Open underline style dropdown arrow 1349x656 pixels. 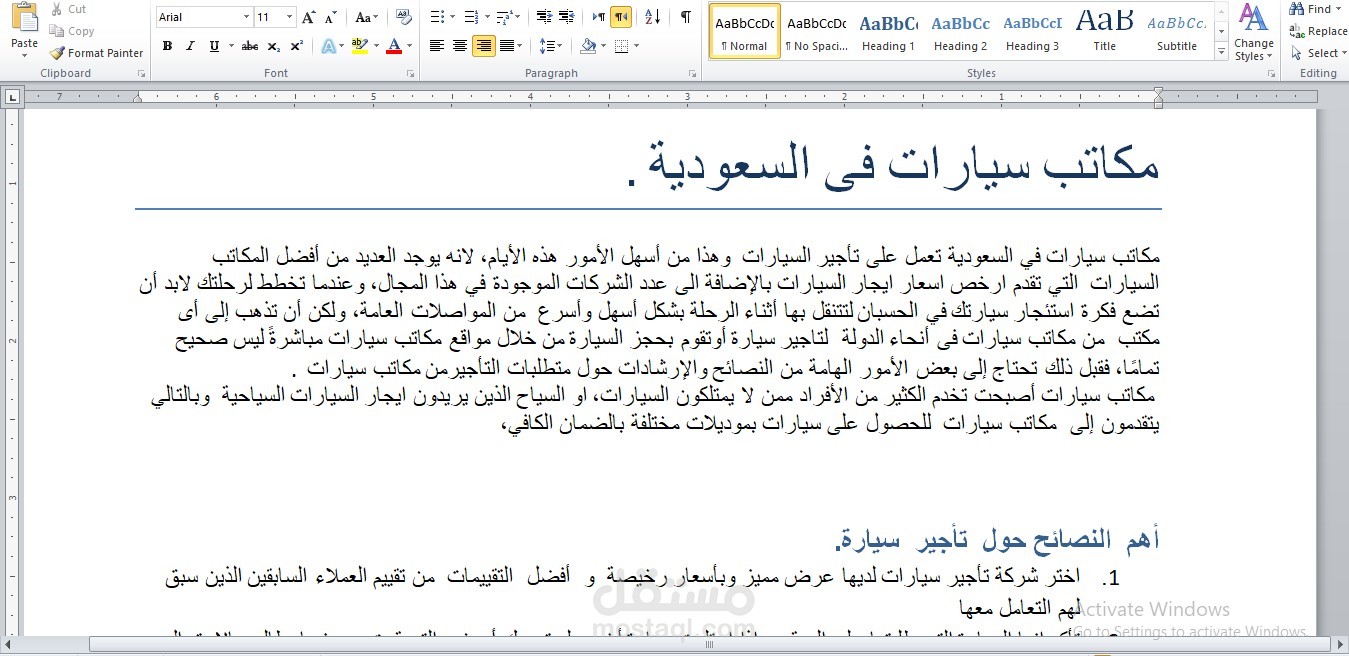point(229,46)
